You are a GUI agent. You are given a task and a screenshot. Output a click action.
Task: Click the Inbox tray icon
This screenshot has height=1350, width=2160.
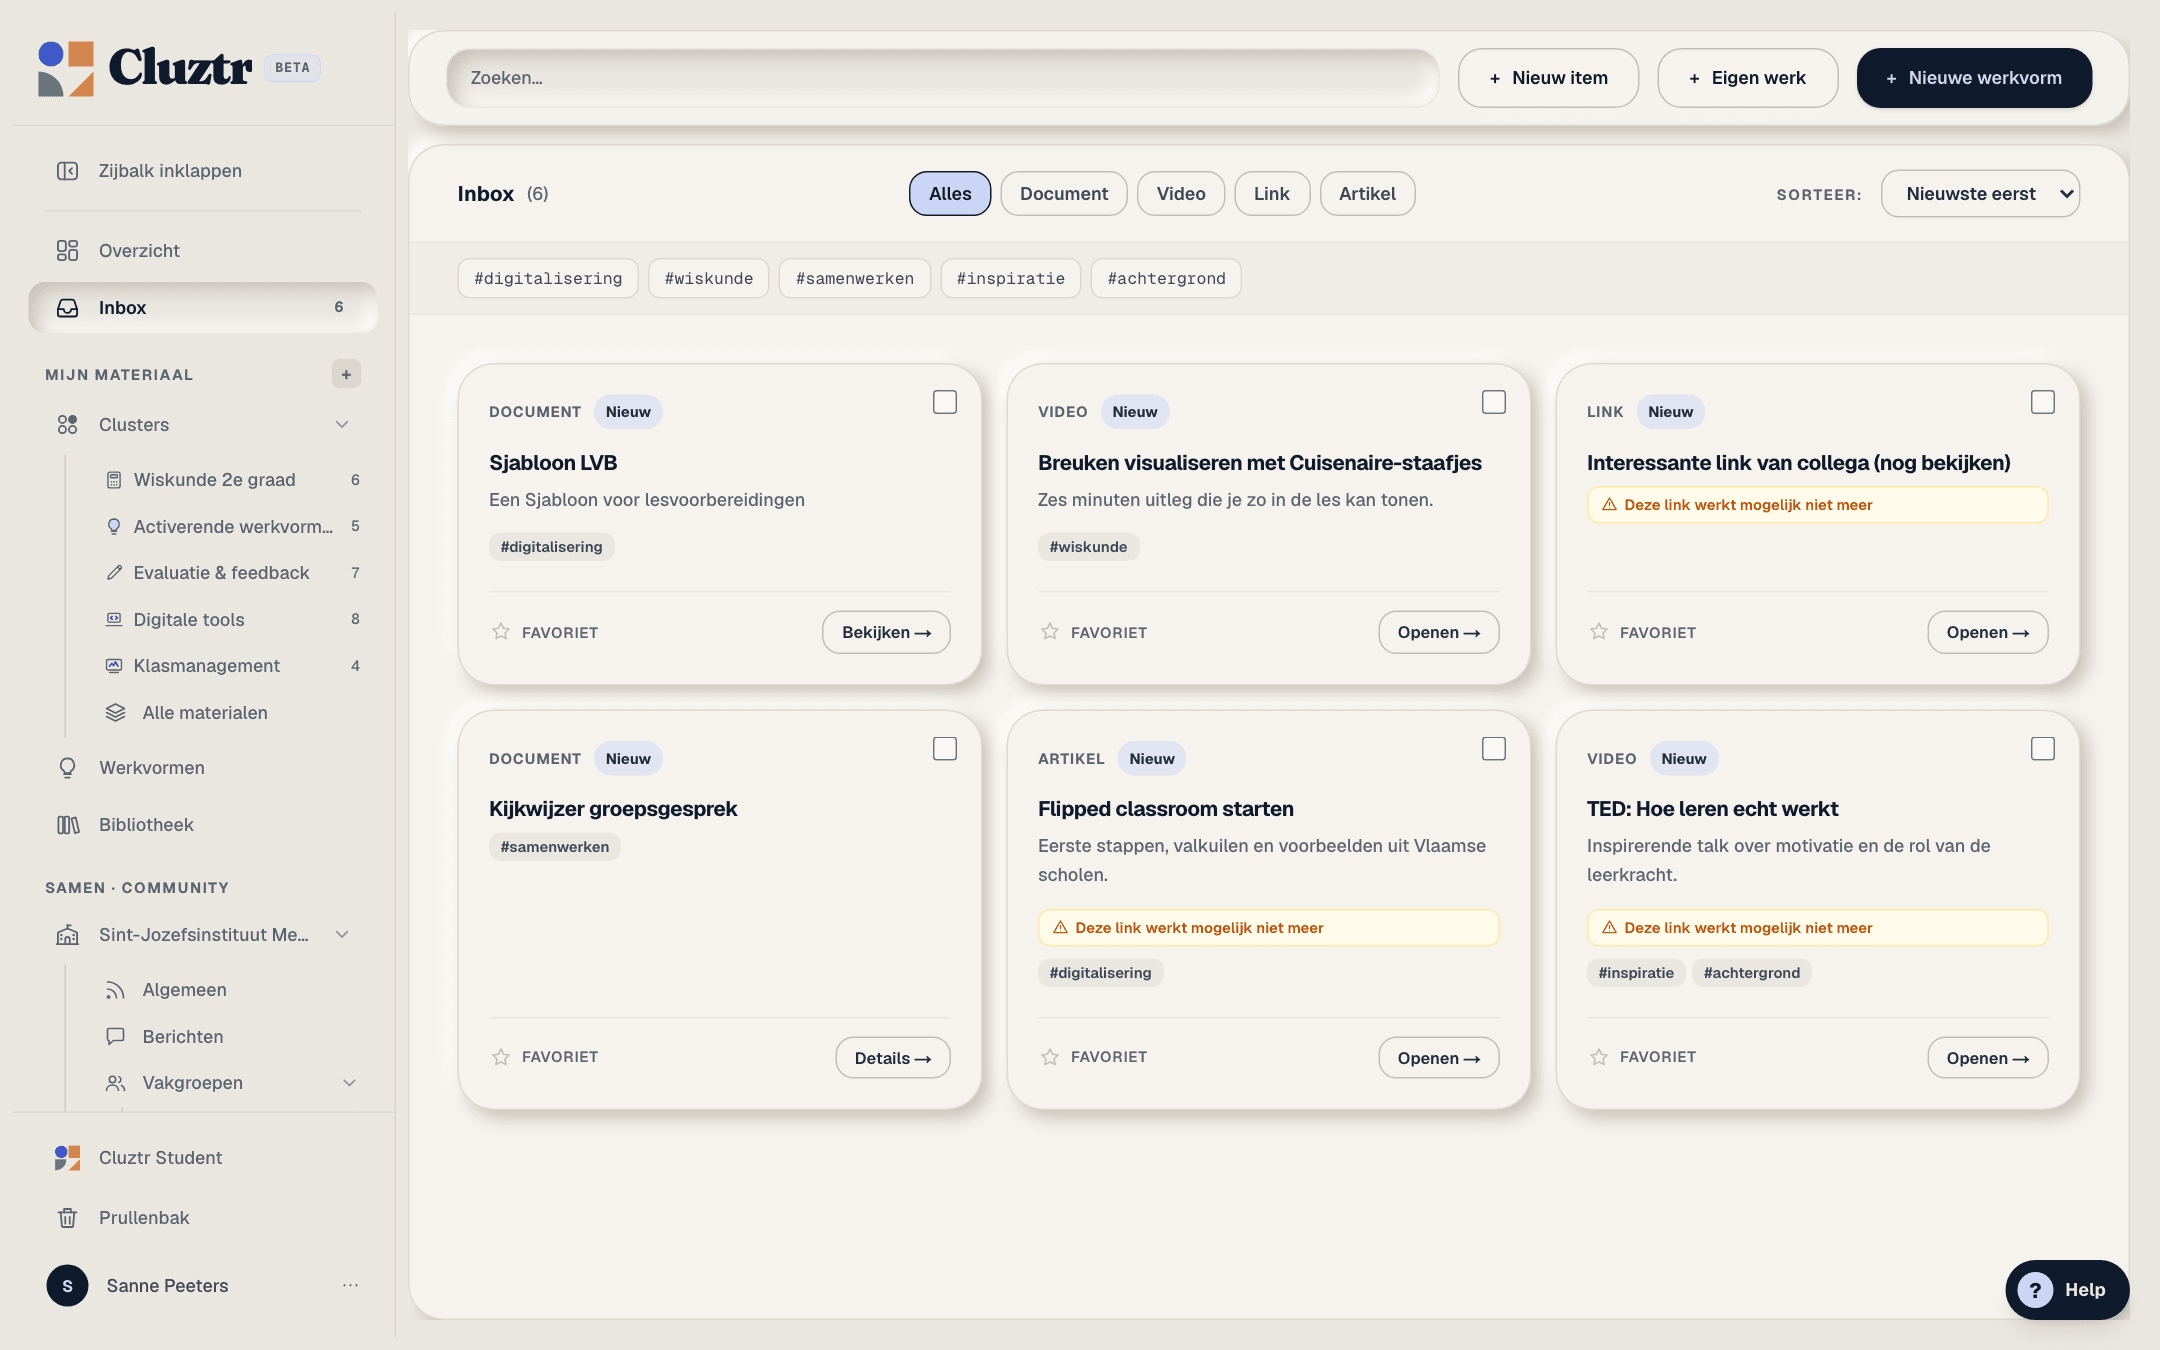pos(67,308)
